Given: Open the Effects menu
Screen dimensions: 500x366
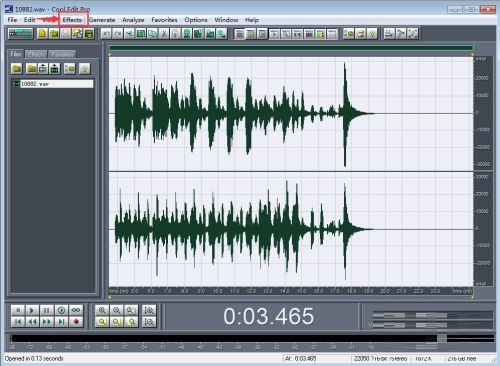Looking at the screenshot, I should (x=72, y=20).
